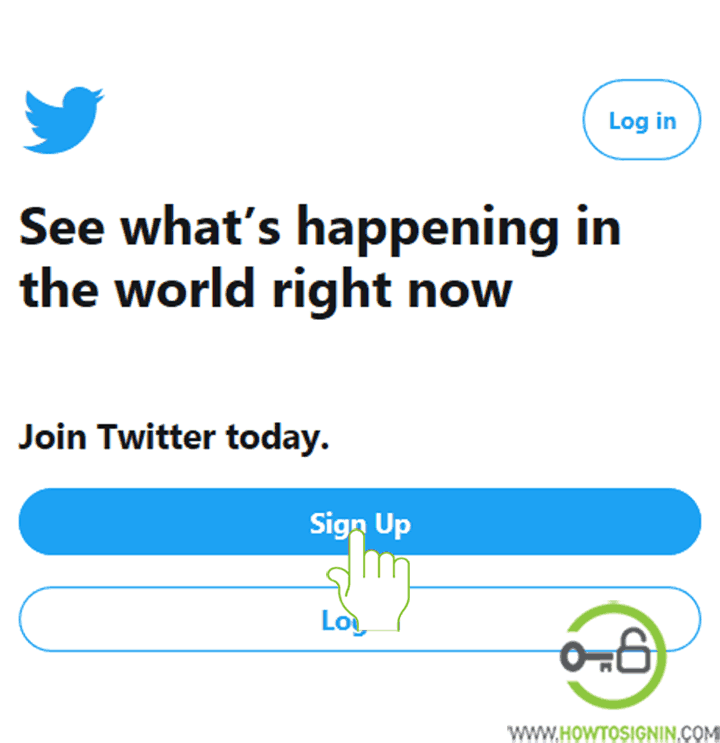Click the blue Sign Up button
The height and width of the screenshot is (743, 720).
click(360, 521)
